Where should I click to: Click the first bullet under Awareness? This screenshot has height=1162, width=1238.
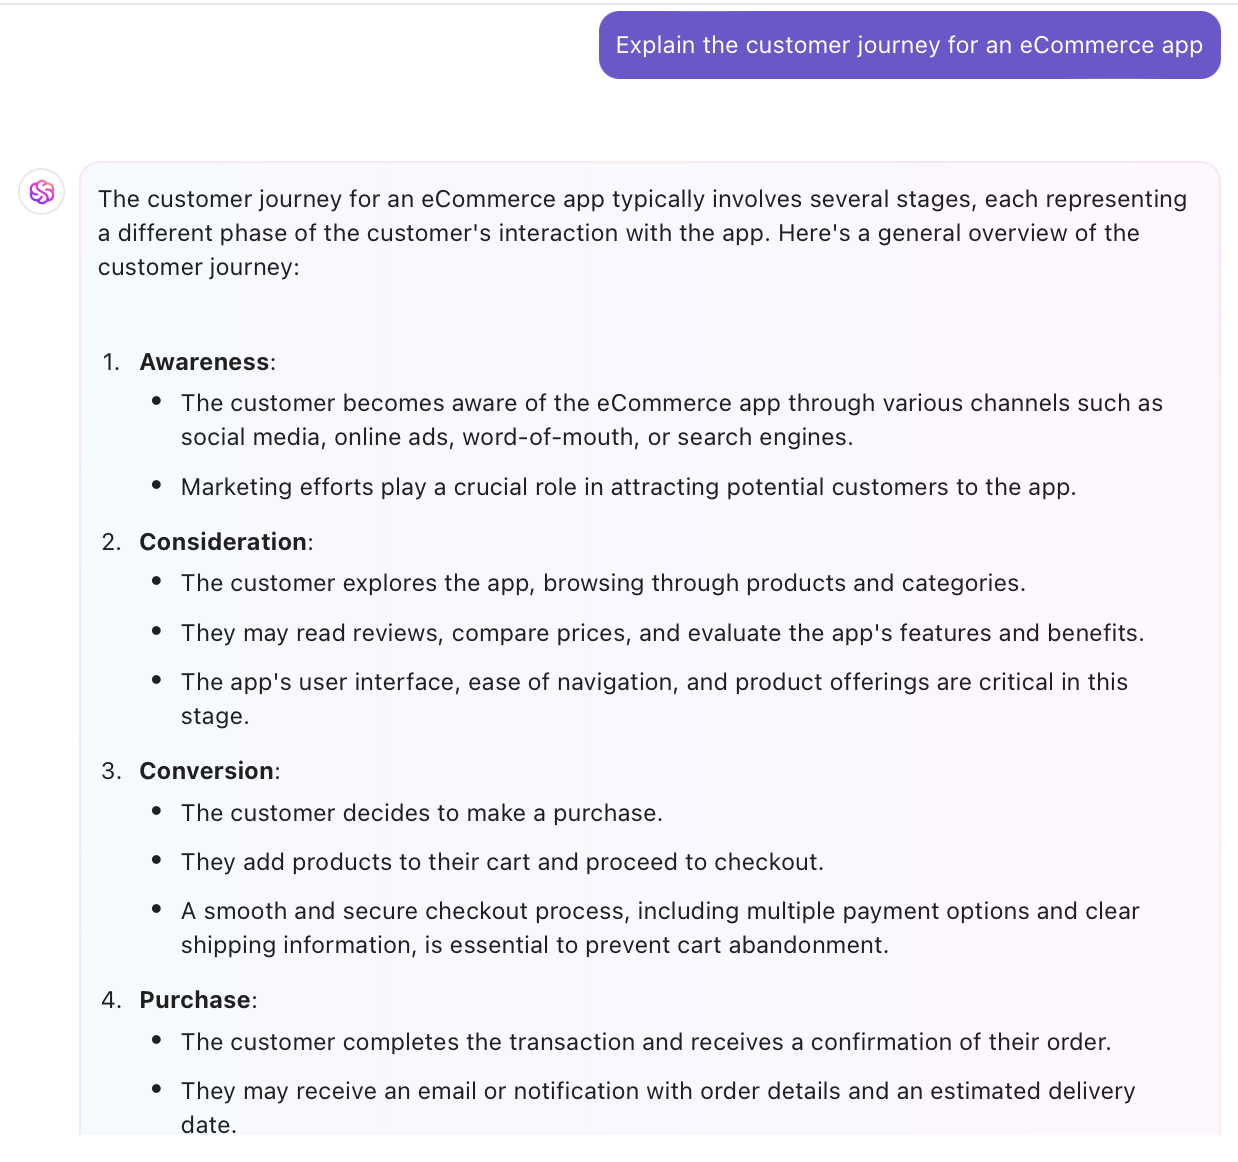pos(670,419)
